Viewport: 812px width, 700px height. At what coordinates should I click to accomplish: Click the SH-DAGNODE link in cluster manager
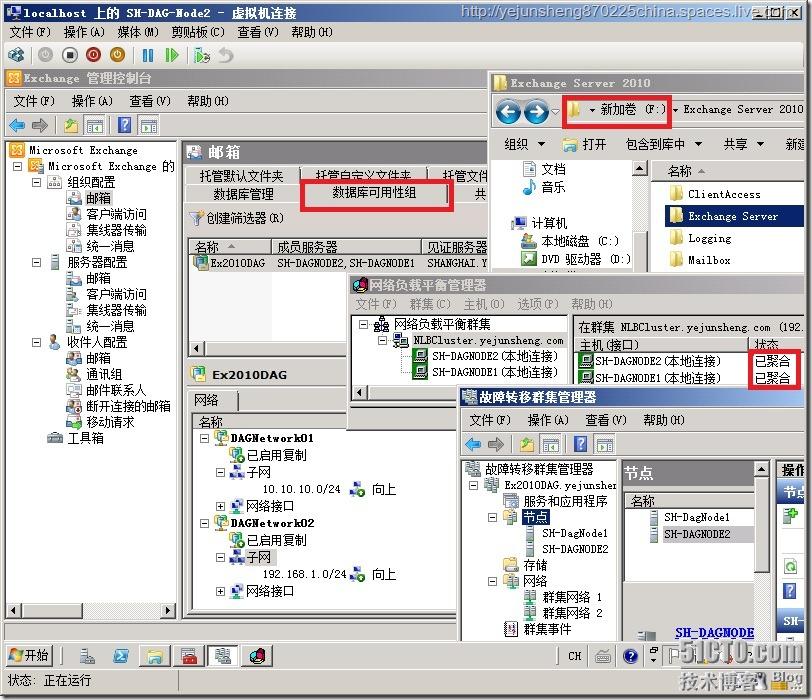(714, 633)
